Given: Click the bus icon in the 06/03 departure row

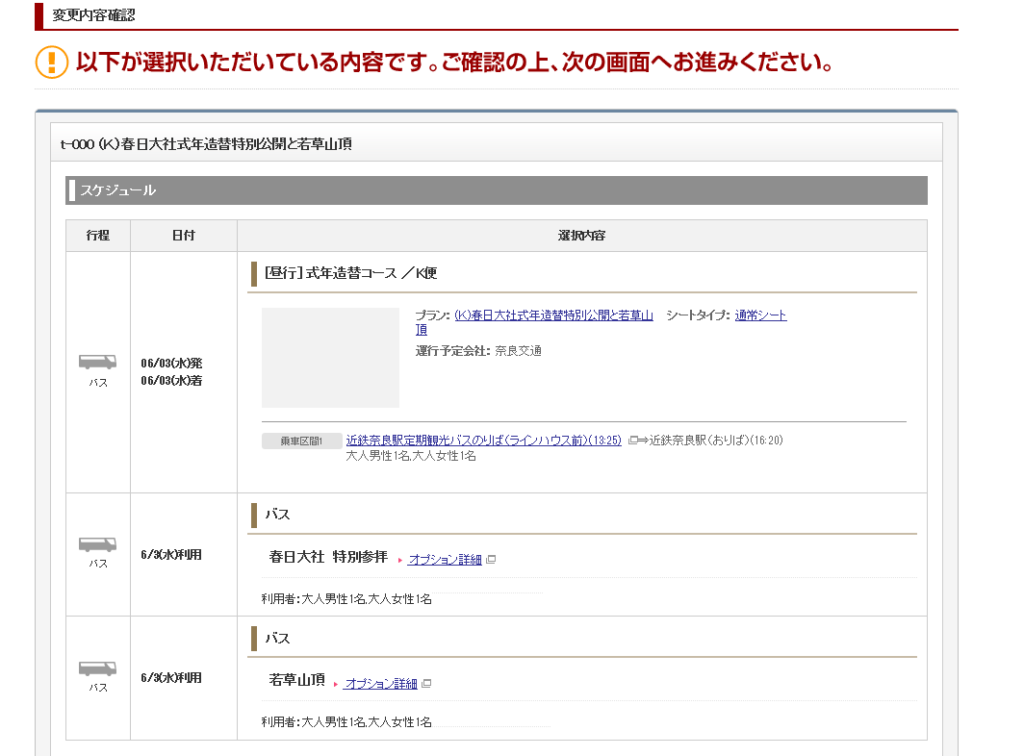Looking at the screenshot, I should pos(97,362).
